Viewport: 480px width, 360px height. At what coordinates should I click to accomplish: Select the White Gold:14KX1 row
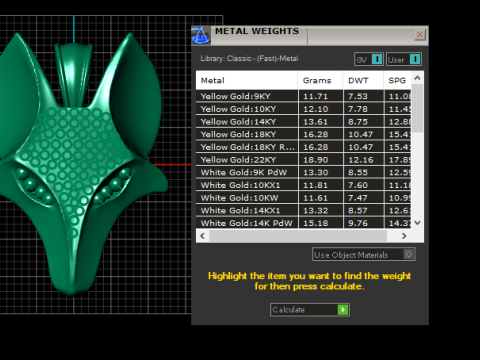[303, 210]
